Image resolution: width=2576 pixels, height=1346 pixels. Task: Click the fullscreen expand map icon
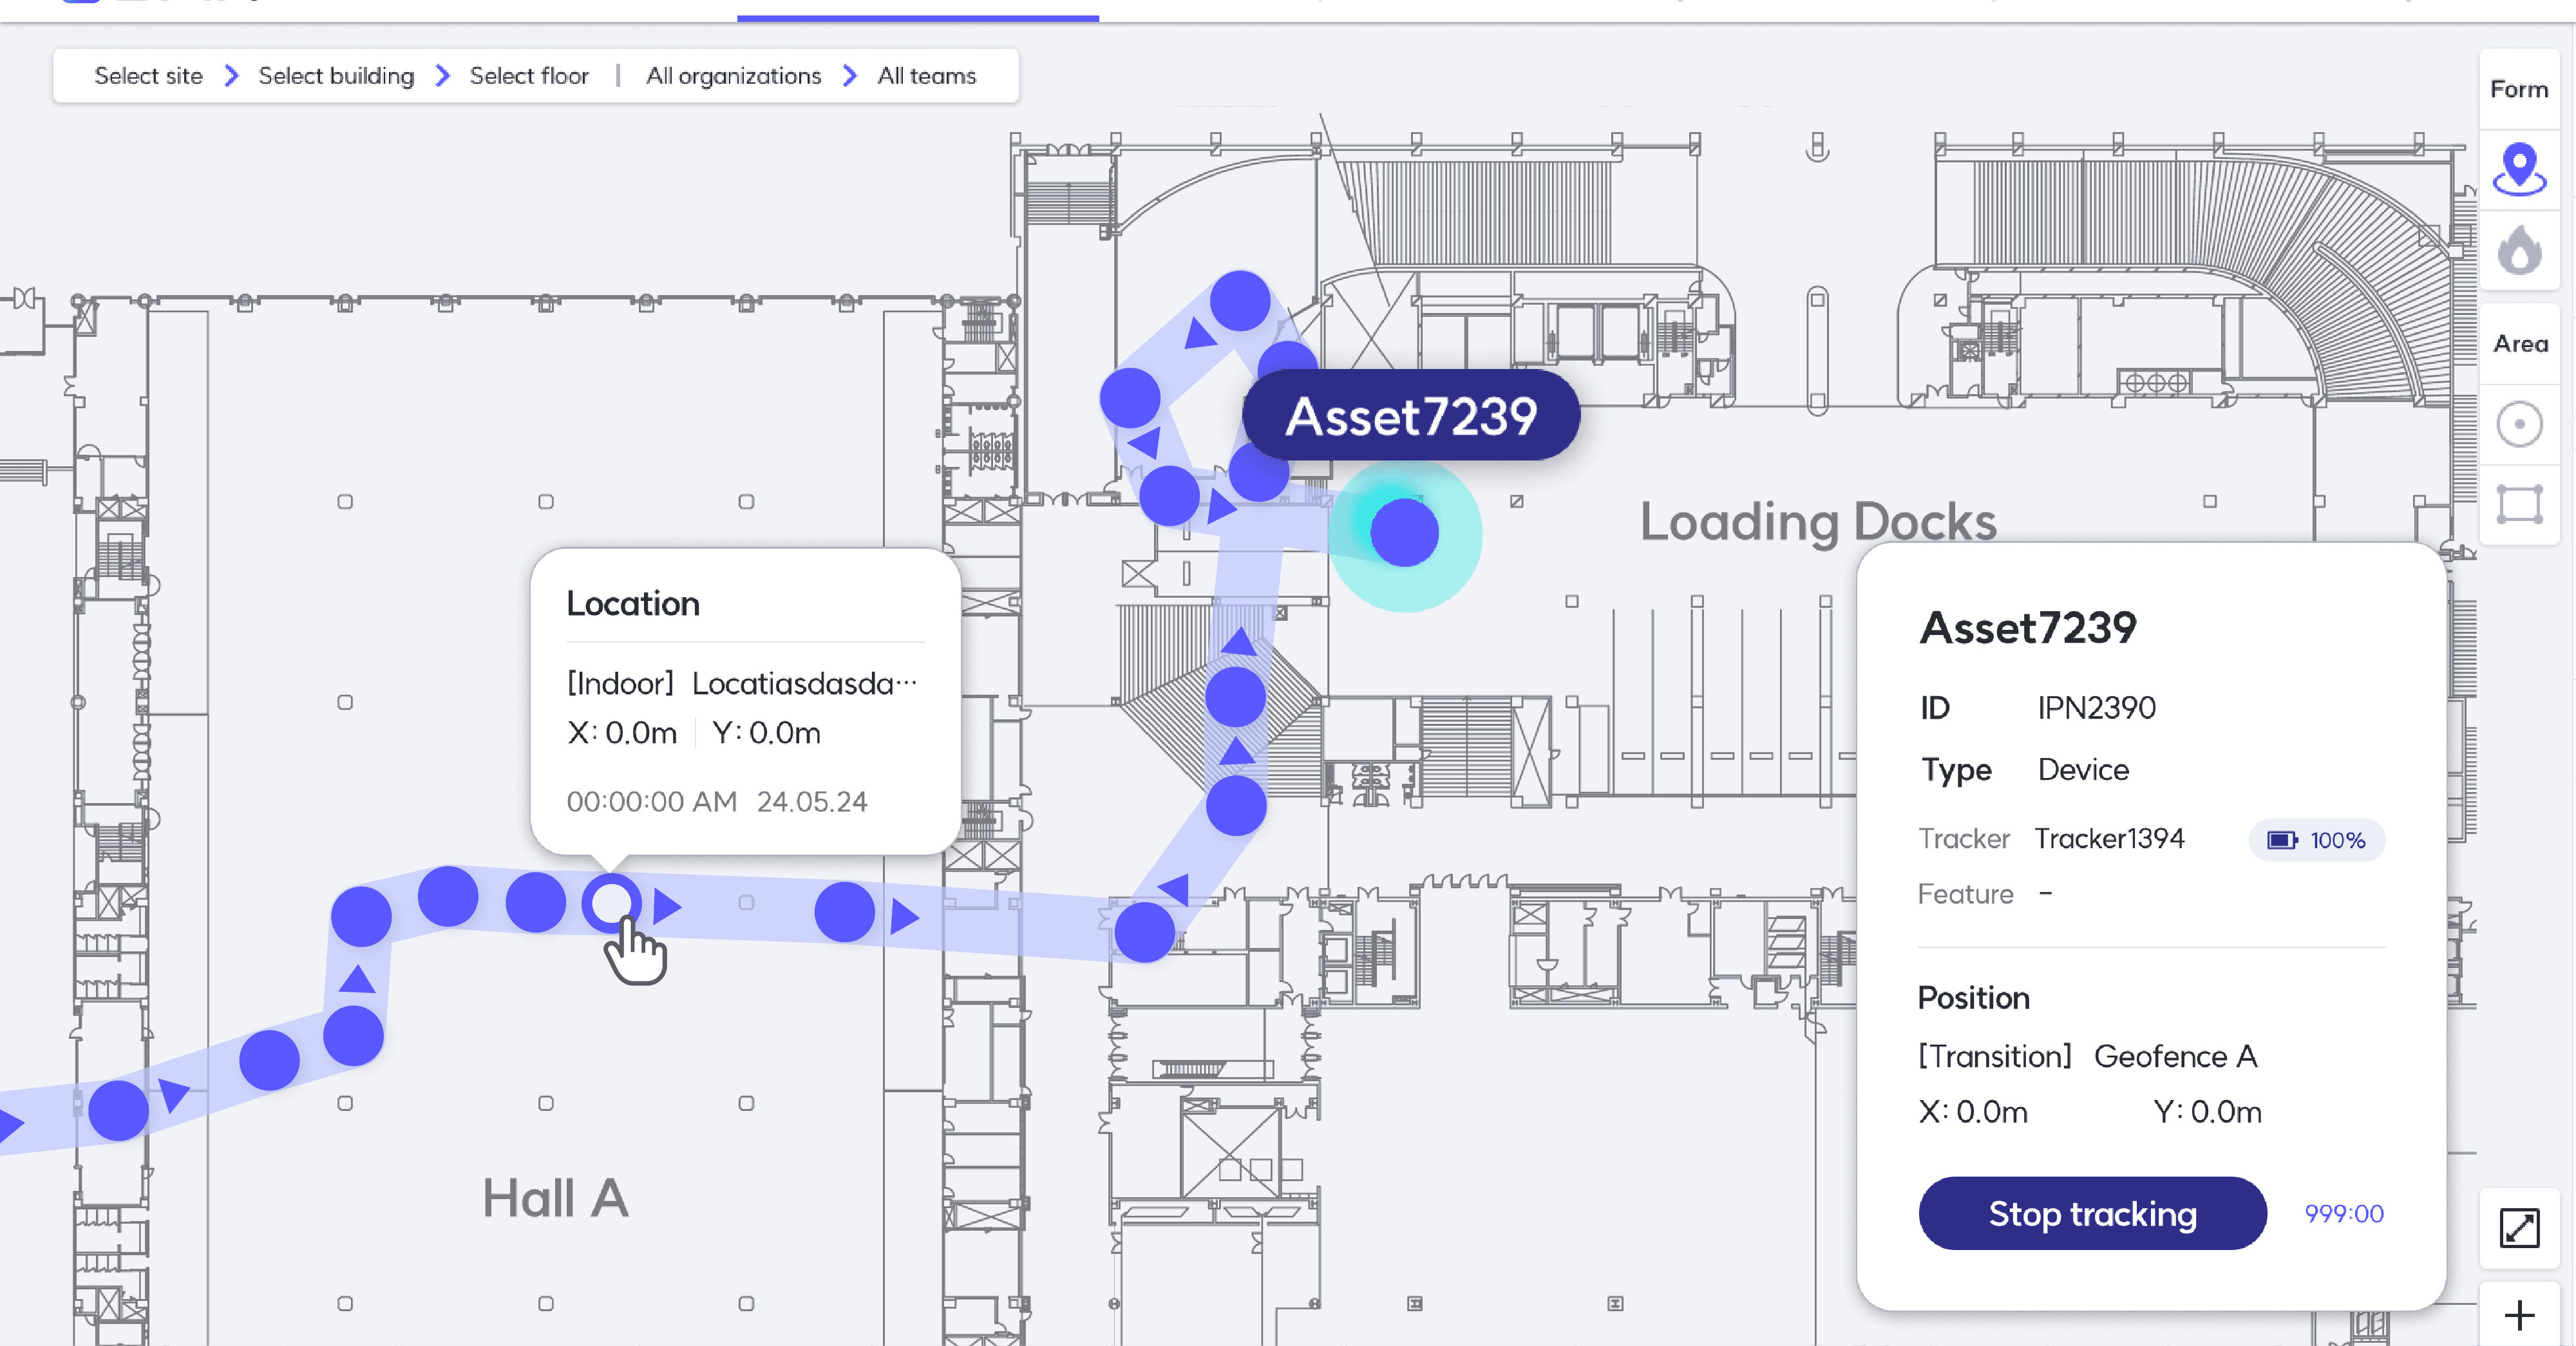pyautogui.click(x=2518, y=1227)
